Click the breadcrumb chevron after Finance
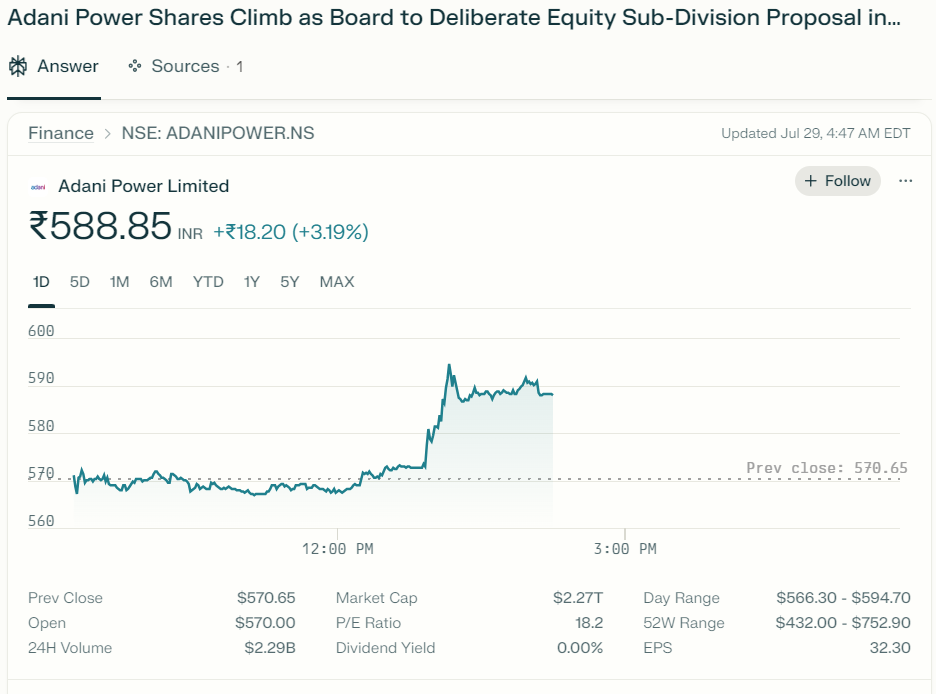This screenshot has width=936, height=694. tap(107, 134)
